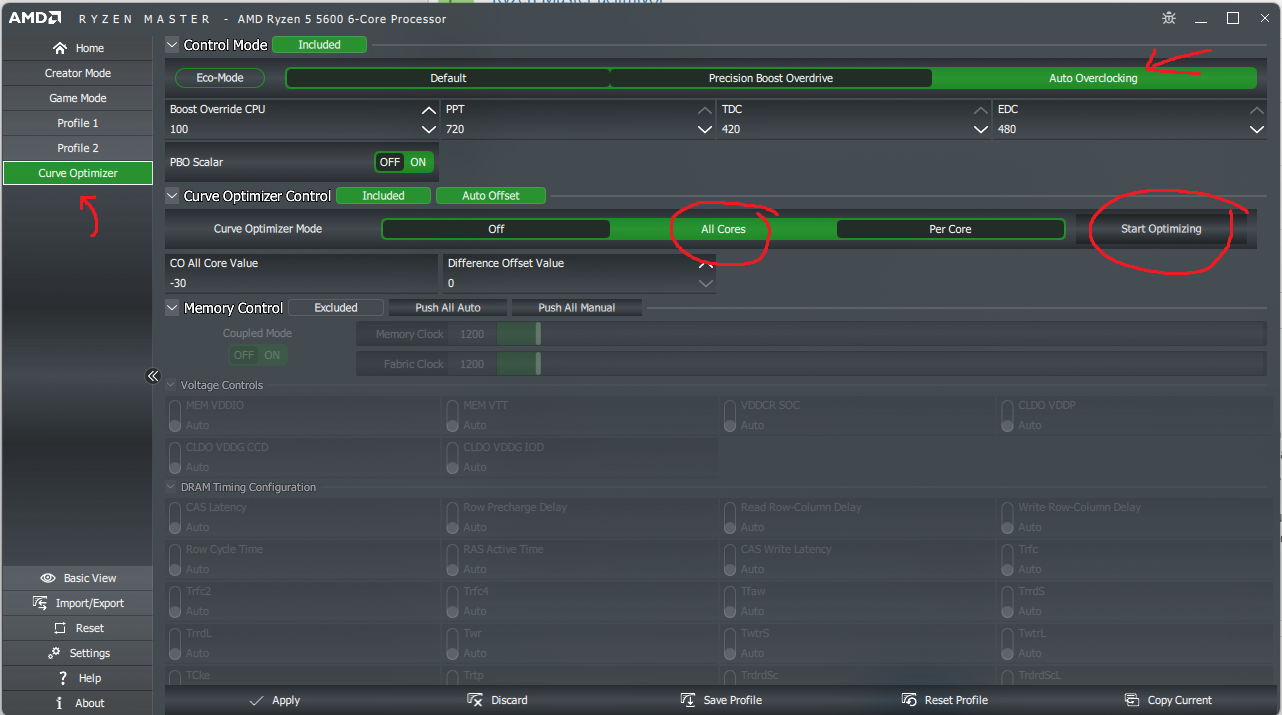Open Settings gear icon in sidebar

(x=53, y=653)
